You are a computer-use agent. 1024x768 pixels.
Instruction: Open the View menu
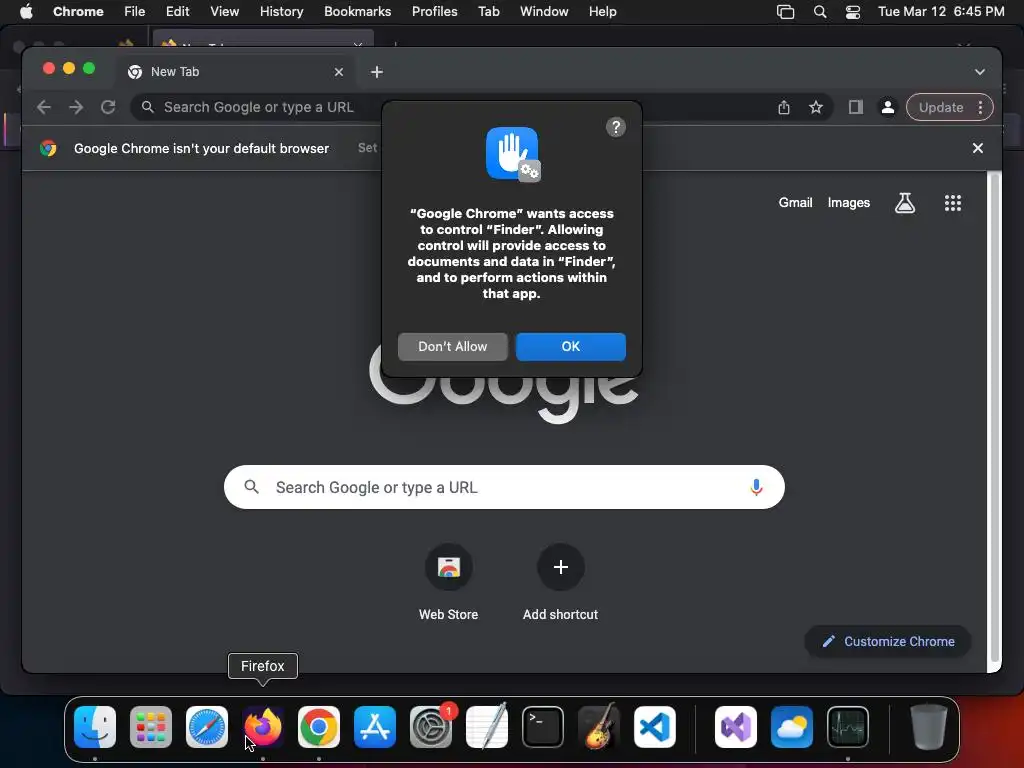coord(224,12)
